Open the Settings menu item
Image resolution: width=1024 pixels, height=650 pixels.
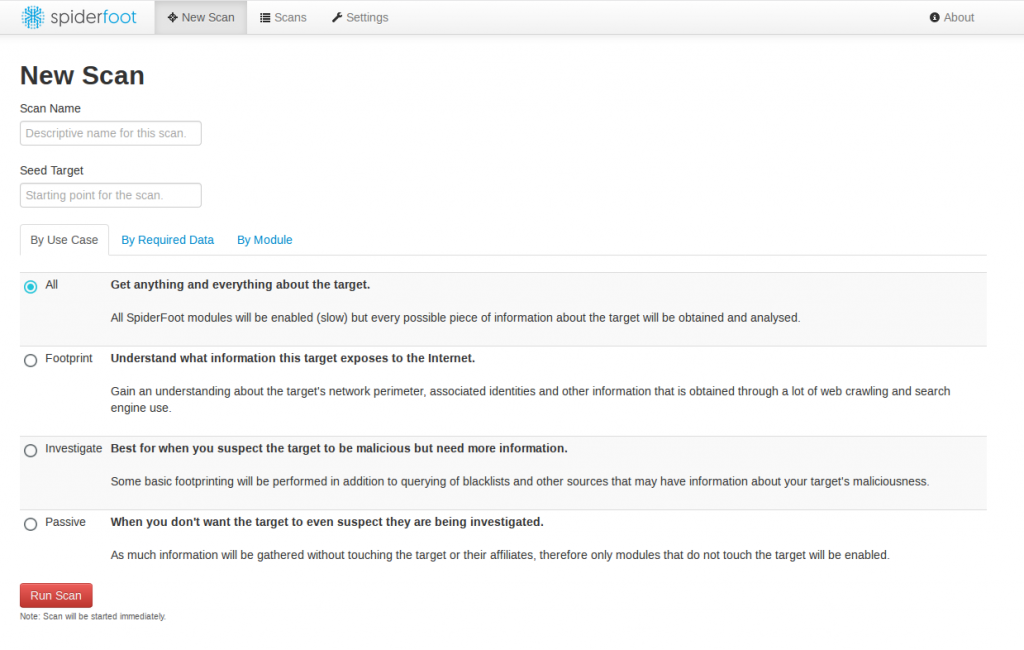(360, 18)
